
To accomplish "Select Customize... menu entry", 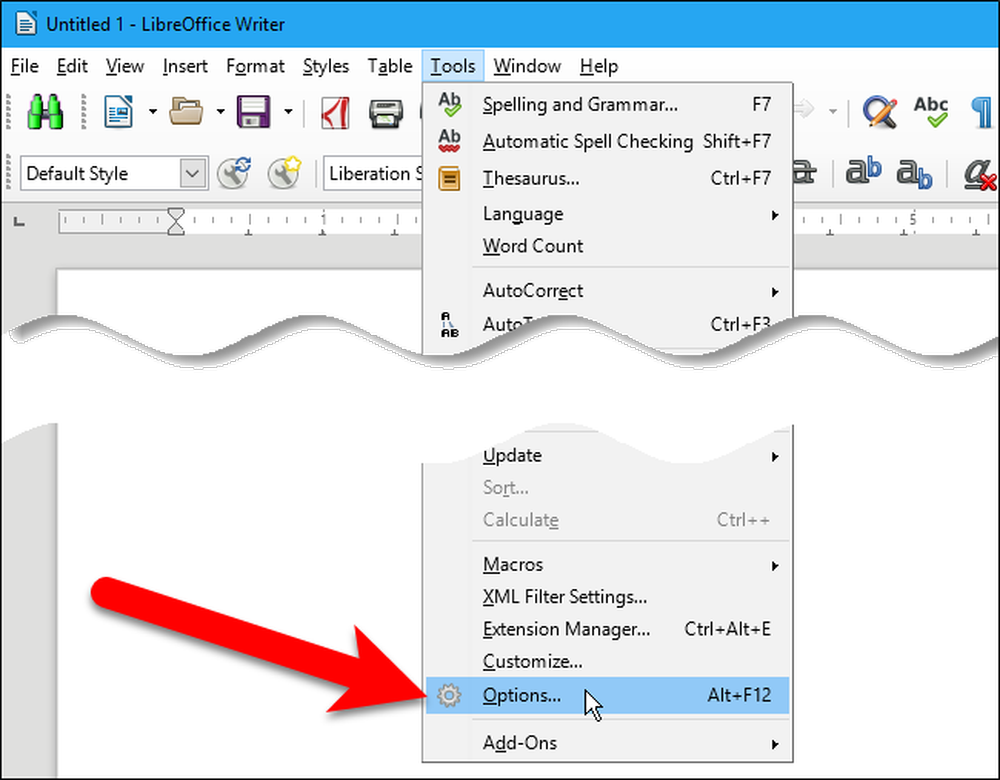I will point(607,661).
